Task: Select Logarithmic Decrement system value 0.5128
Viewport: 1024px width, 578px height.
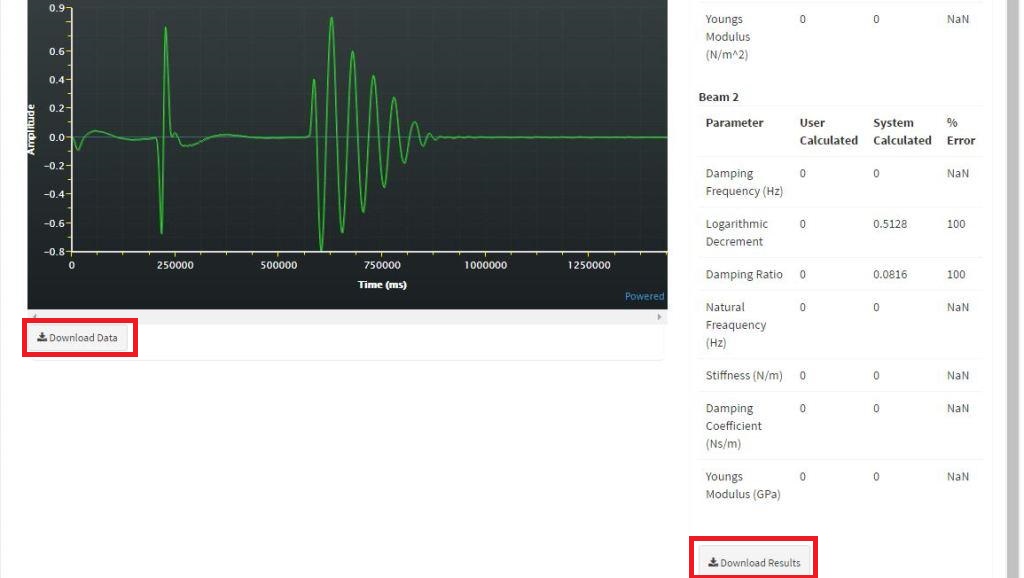Action: pyautogui.click(x=889, y=224)
